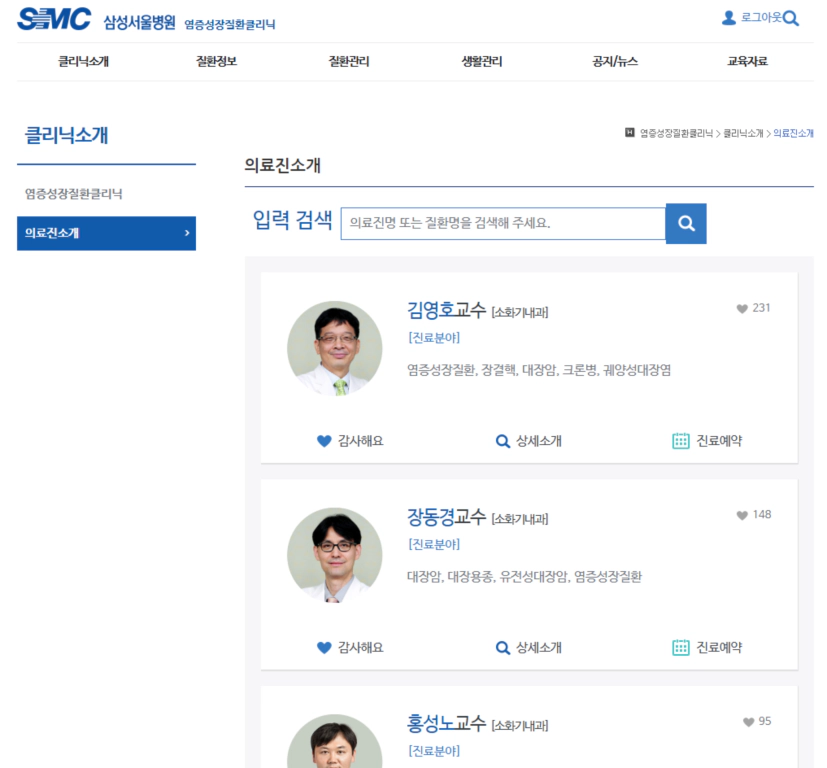Click 염증성장질환클리닉 in the breadcrumb

[676, 133]
